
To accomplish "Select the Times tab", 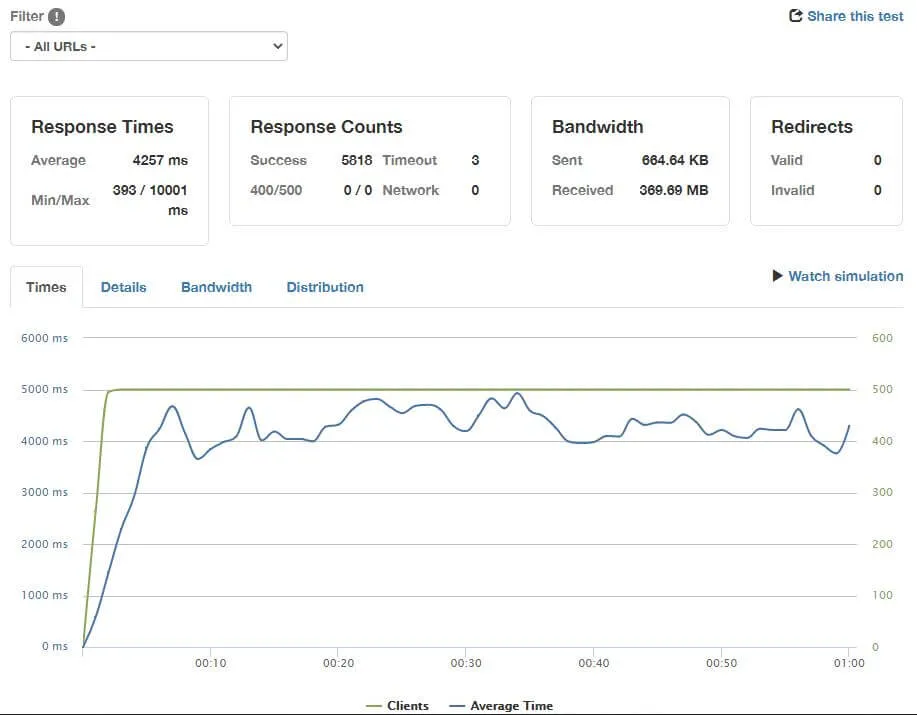I will pyautogui.click(x=46, y=287).
